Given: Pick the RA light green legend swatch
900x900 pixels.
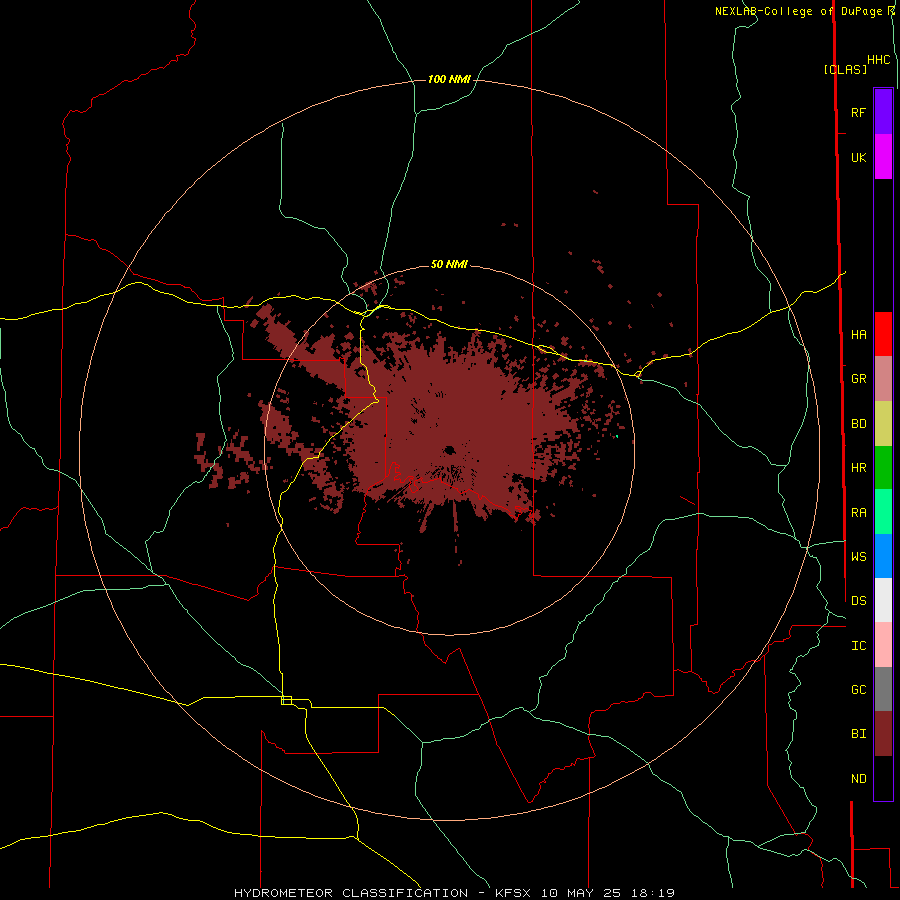Looking at the screenshot, I should click(883, 512).
